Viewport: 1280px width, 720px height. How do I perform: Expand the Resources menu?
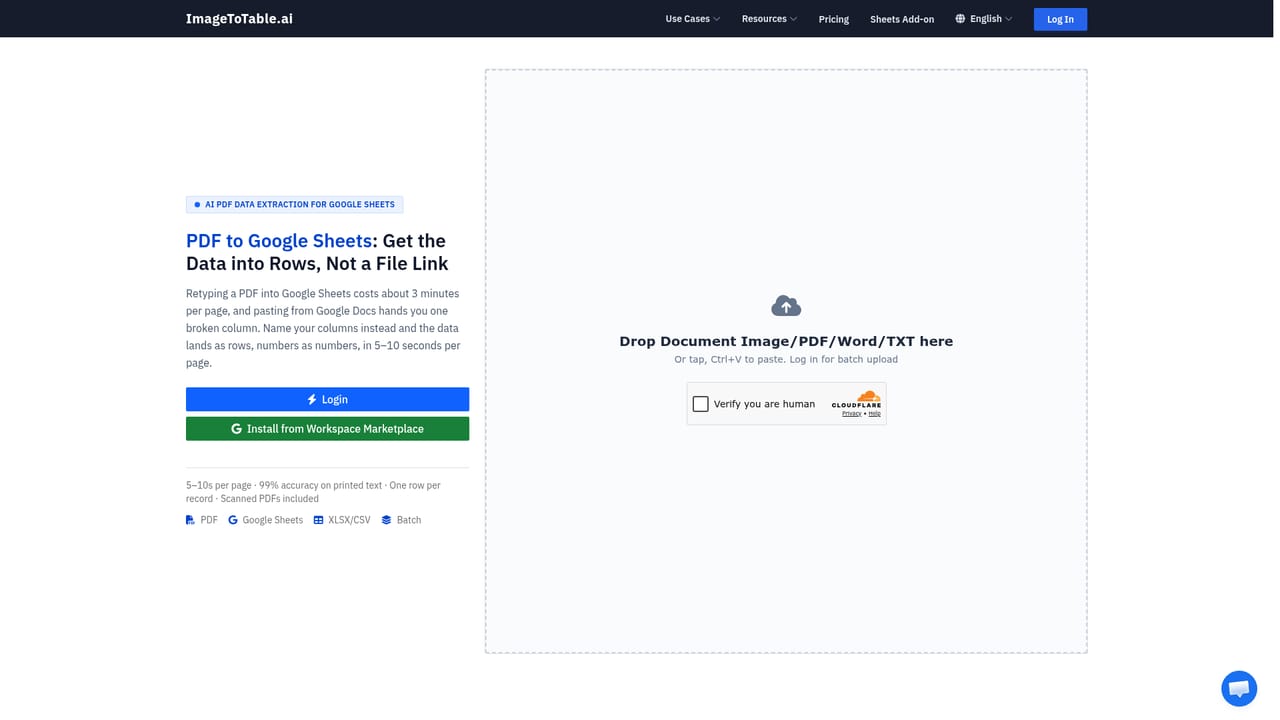click(x=769, y=19)
